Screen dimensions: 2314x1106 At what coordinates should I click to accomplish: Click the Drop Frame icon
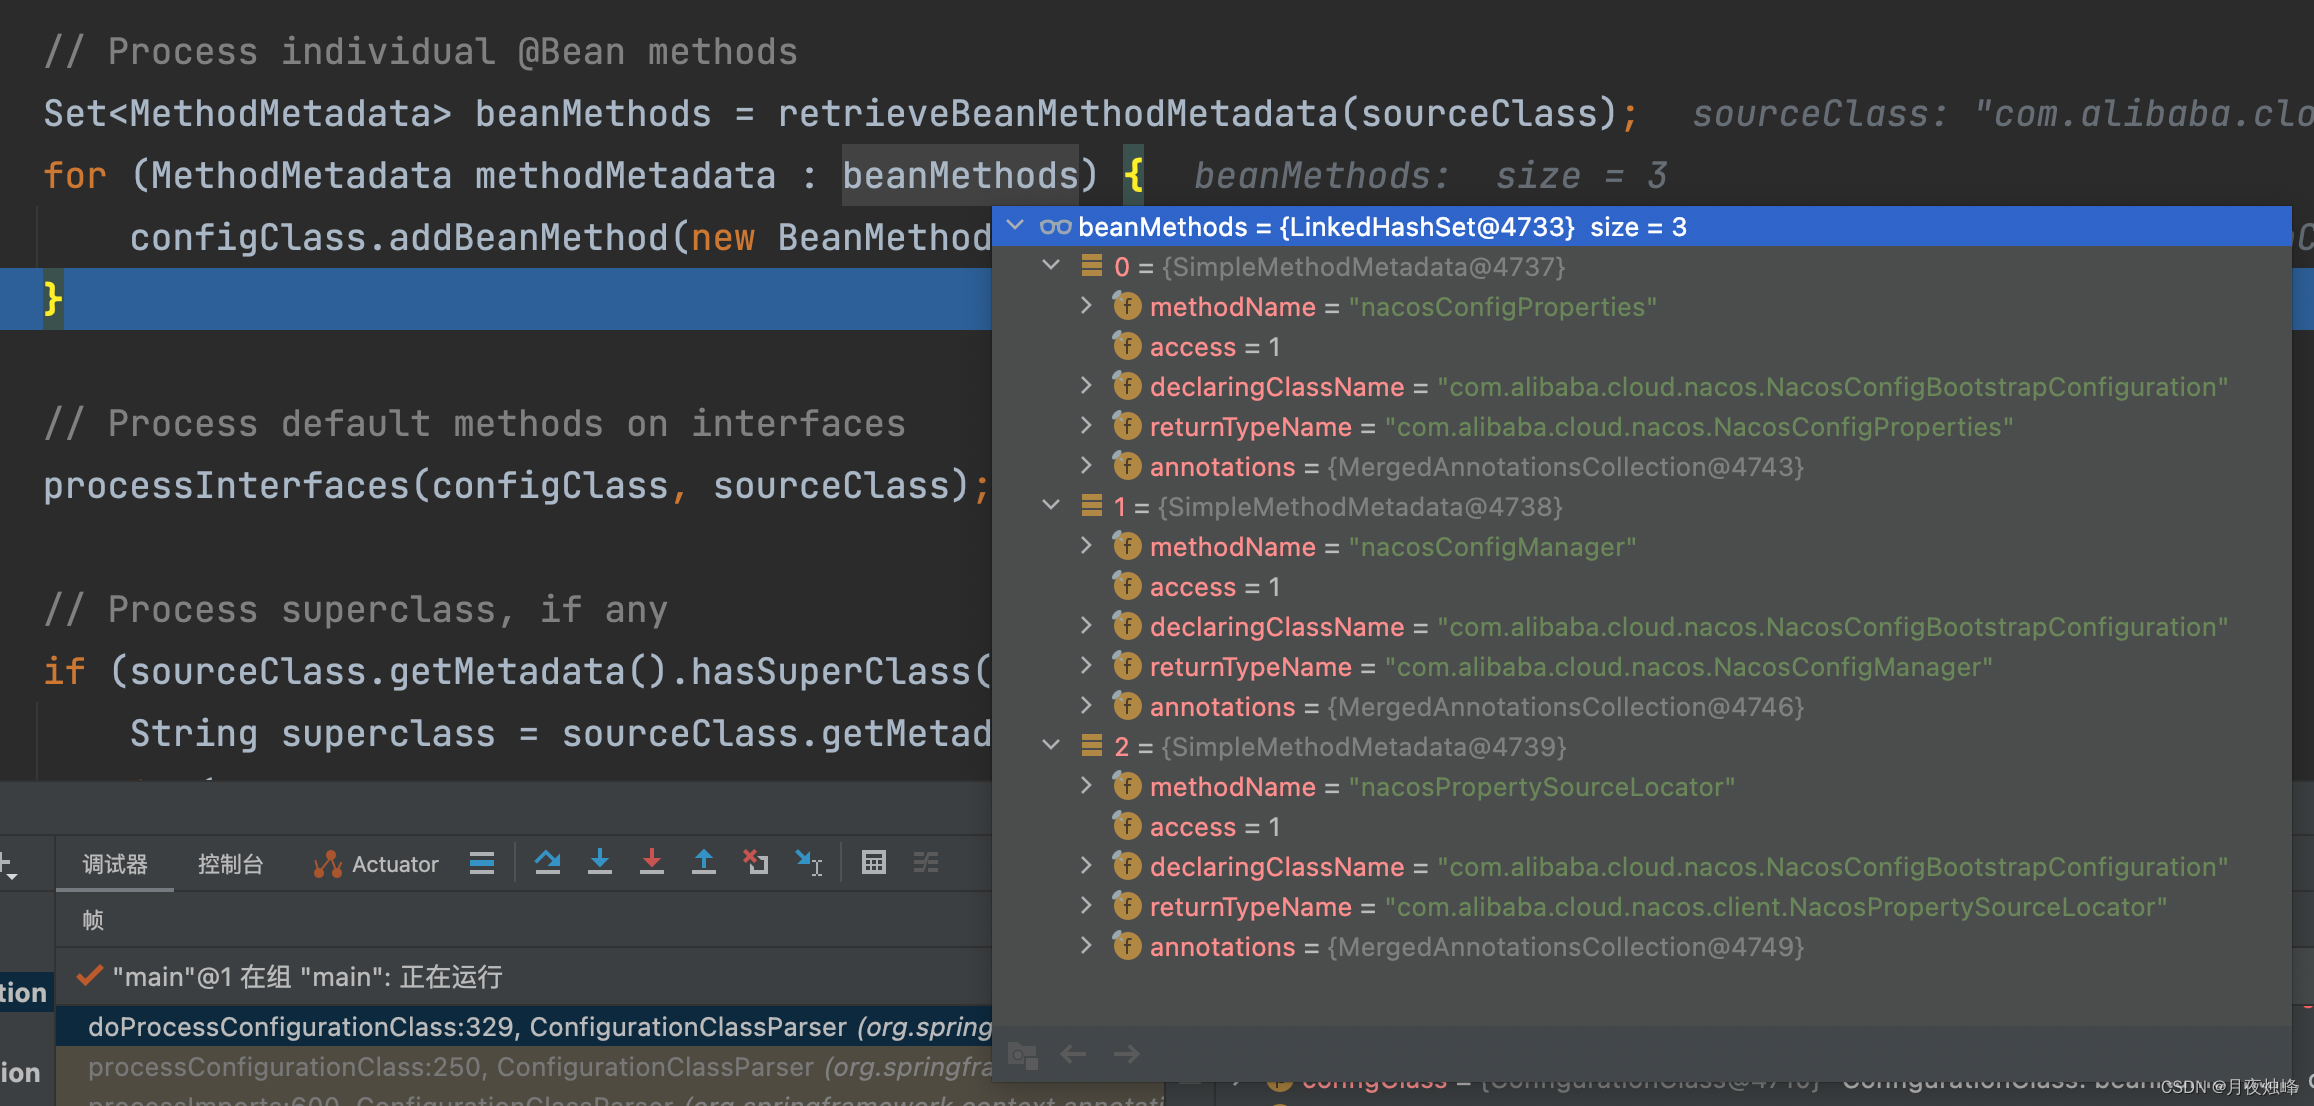(x=755, y=862)
